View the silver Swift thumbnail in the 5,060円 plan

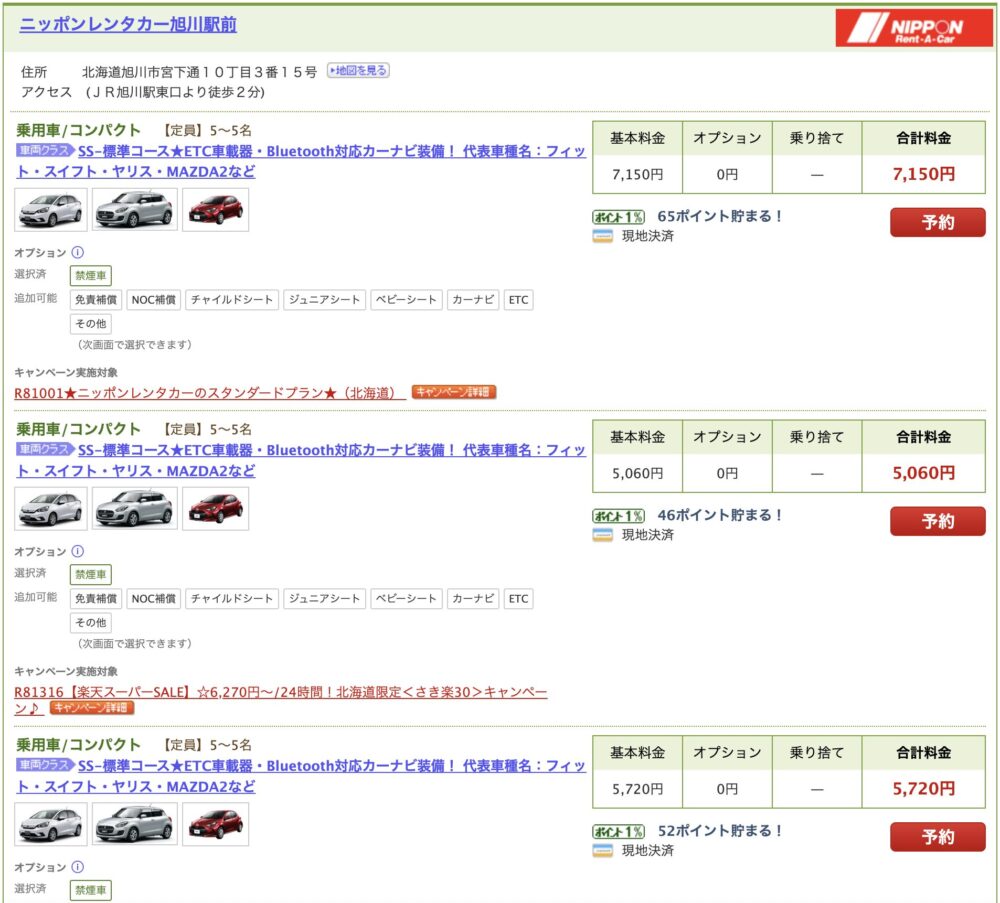pos(135,508)
